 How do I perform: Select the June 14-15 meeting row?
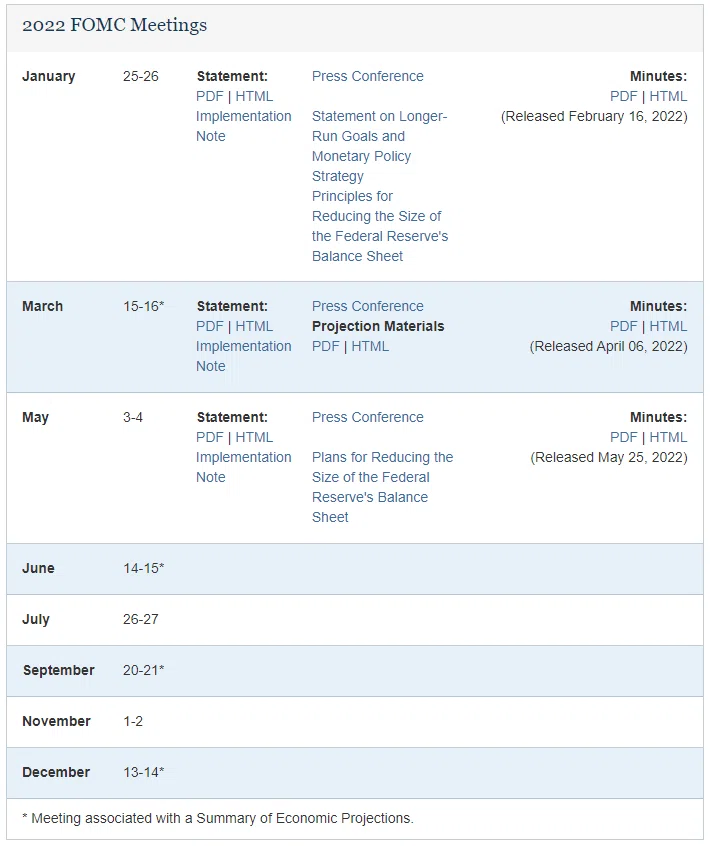pyautogui.click(x=355, y=569)
